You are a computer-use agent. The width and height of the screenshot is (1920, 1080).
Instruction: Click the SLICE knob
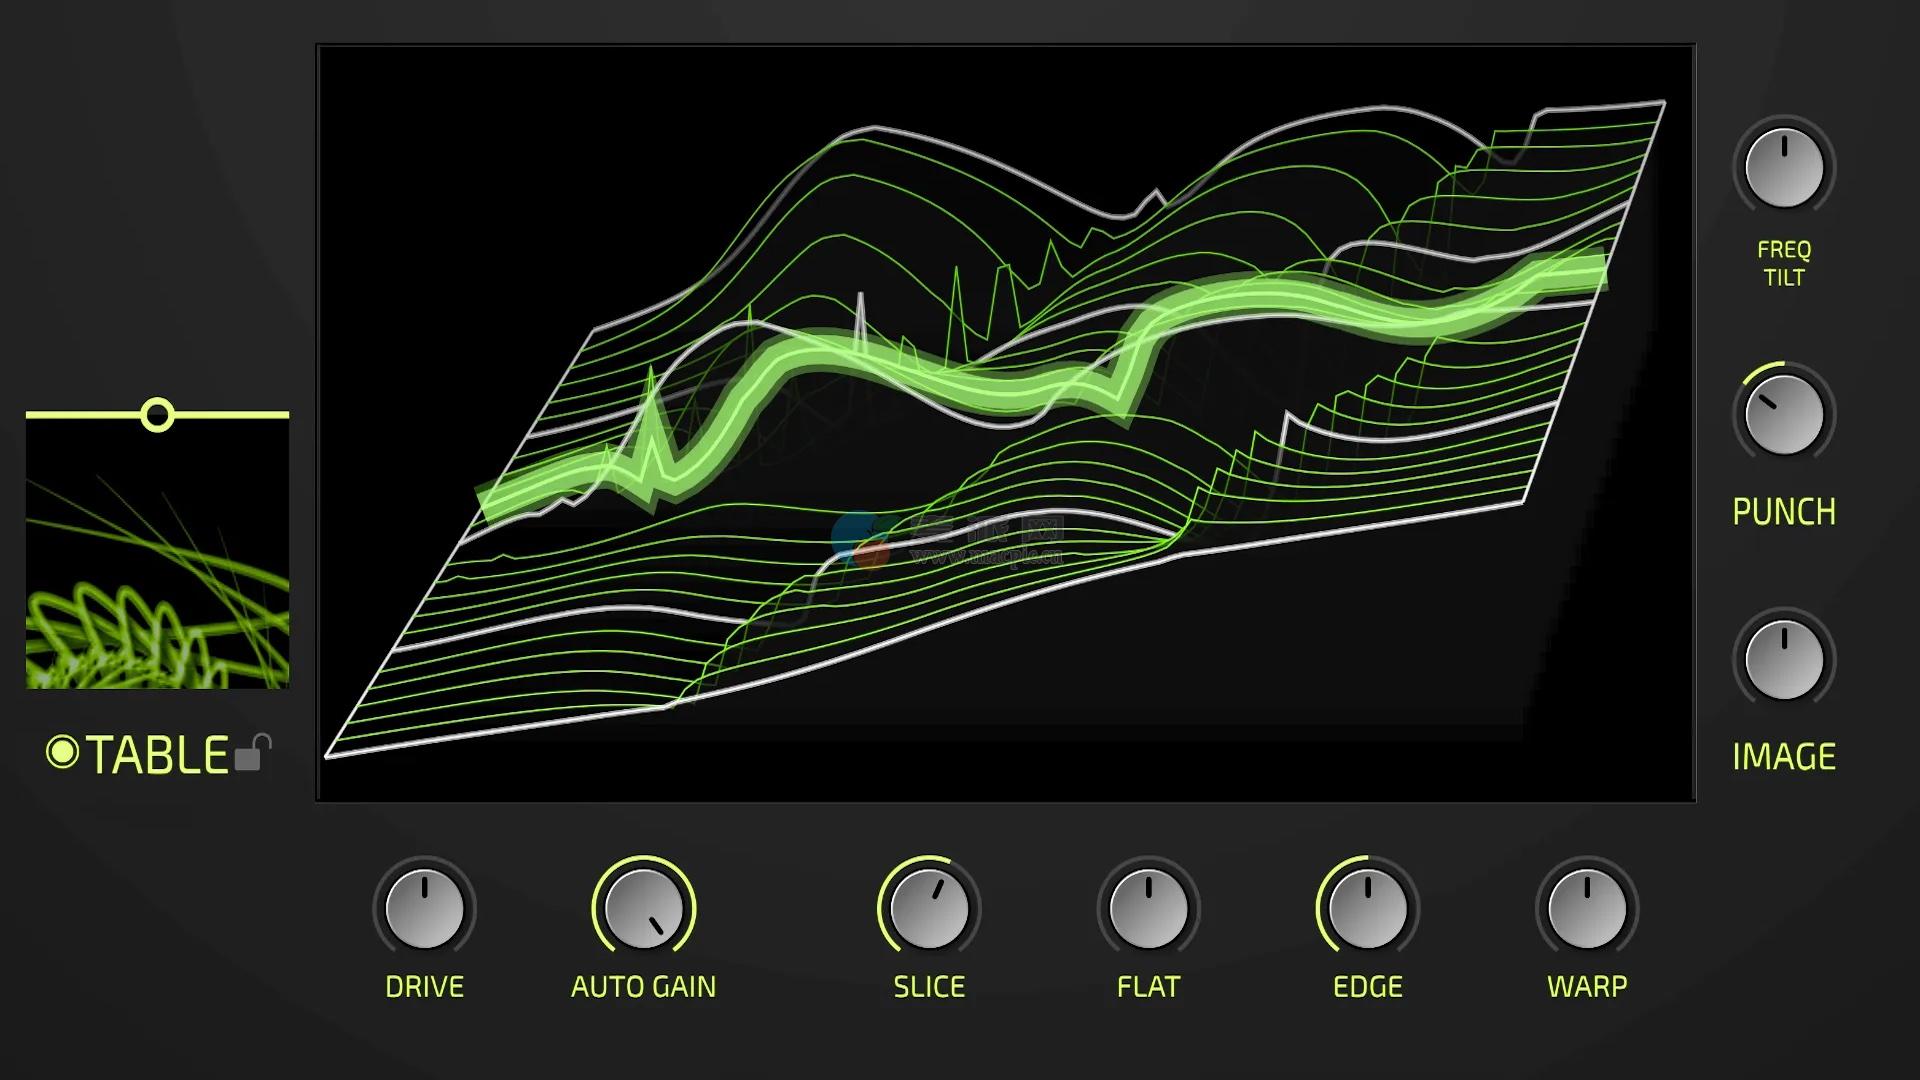pyautogui.click(x=929, y=909)
